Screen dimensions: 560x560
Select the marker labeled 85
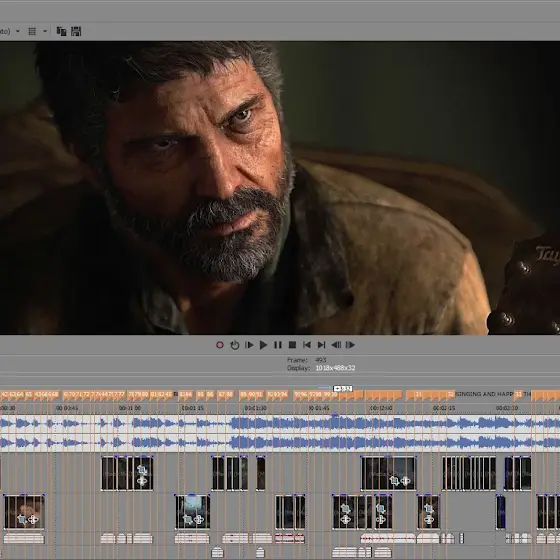pos(201,394)
